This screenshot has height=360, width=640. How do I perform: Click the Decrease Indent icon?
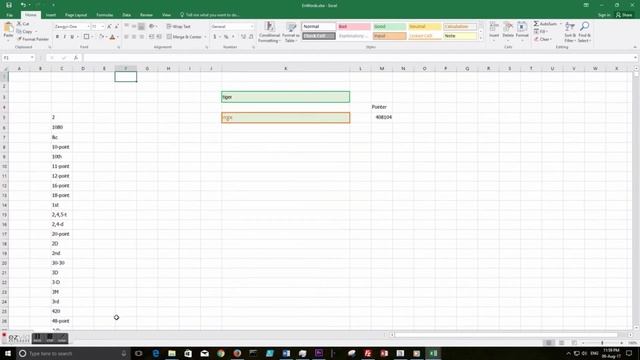[151, 37]
